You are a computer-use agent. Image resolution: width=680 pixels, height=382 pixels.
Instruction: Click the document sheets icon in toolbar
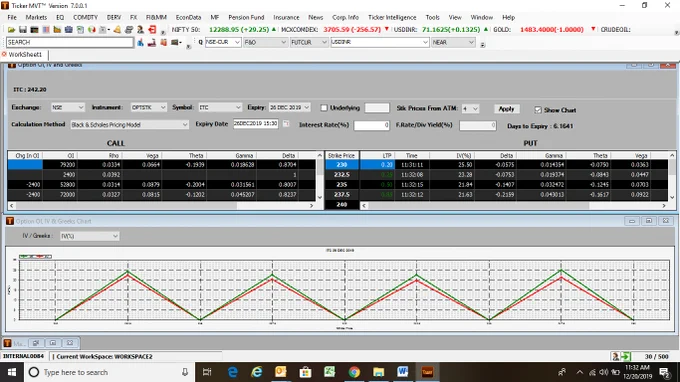[x=80, y=29]
